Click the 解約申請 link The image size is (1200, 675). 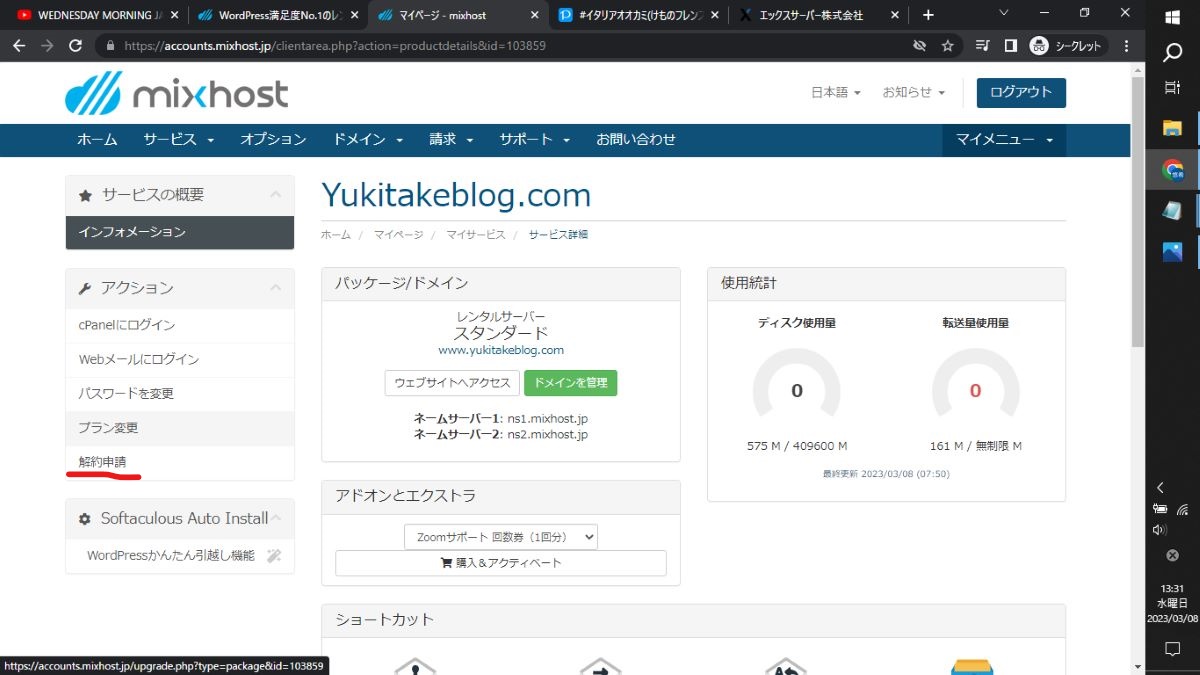(x=102, y=462)
